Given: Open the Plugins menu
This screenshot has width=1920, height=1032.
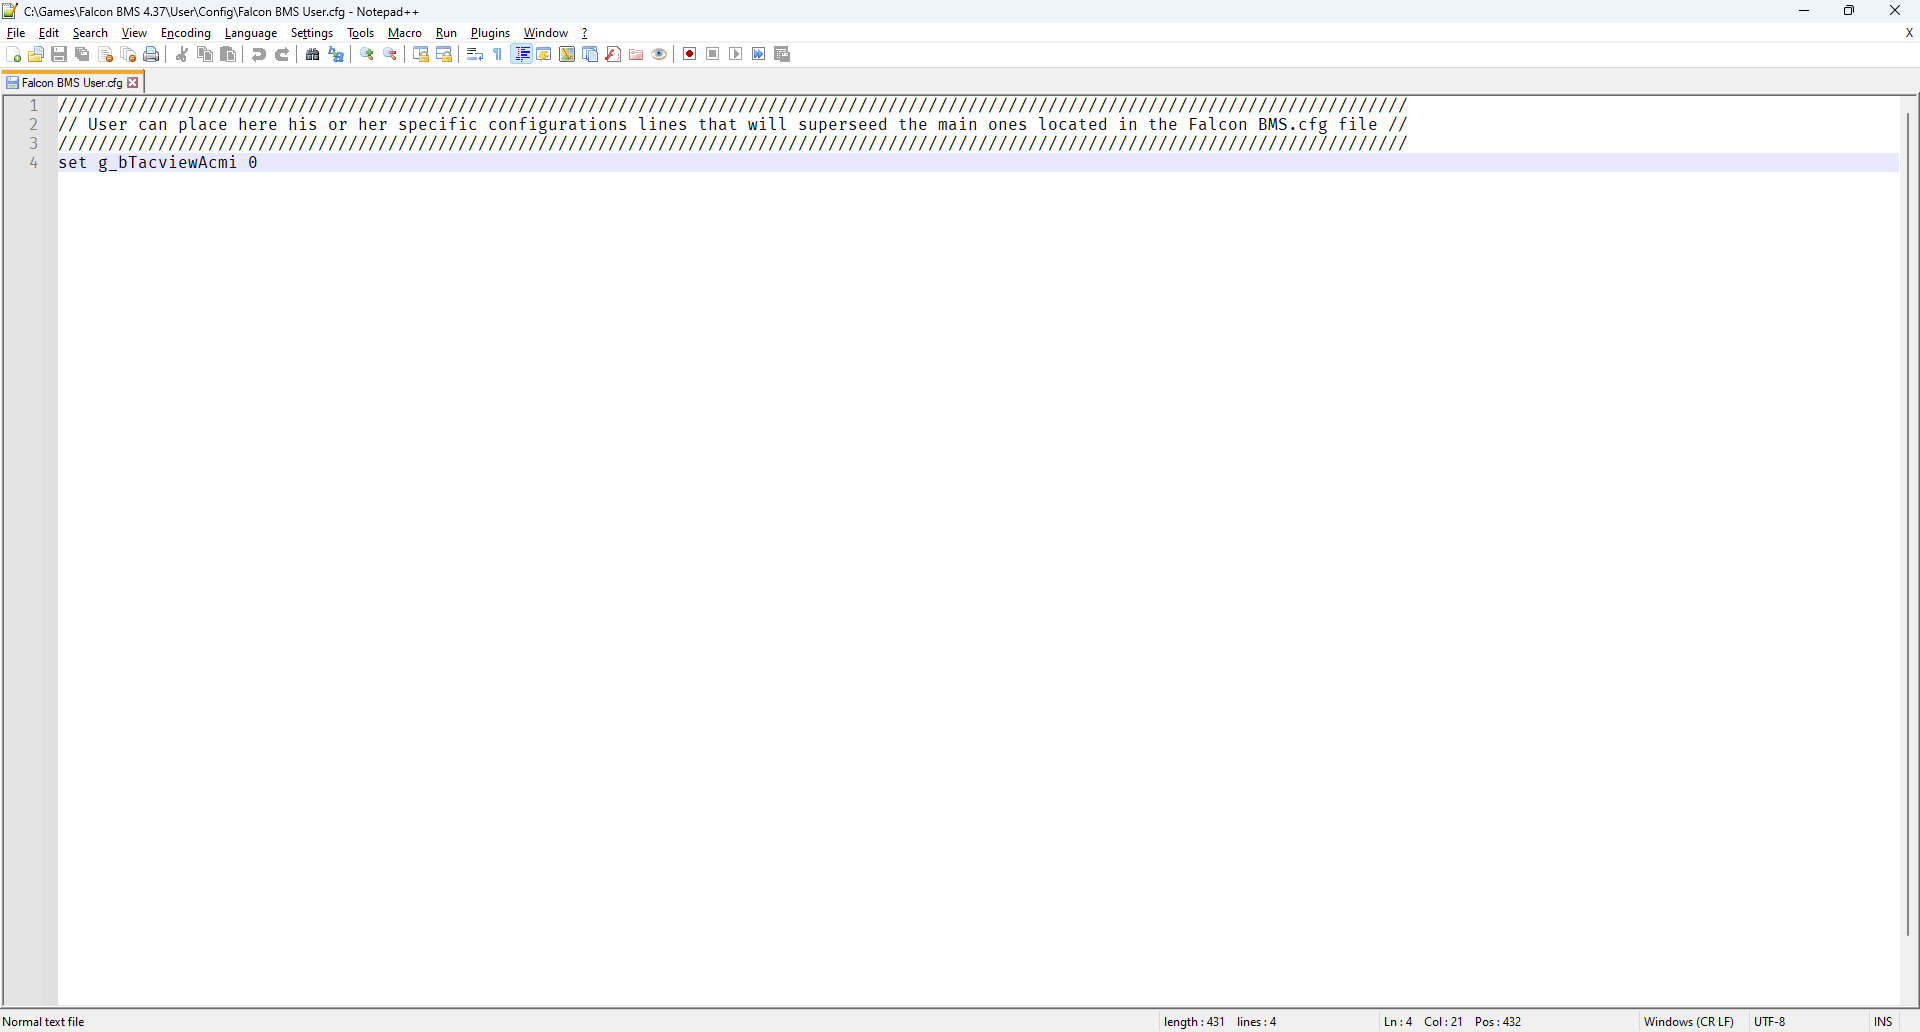Looking at the screenshot, I should tap(490, 33).
